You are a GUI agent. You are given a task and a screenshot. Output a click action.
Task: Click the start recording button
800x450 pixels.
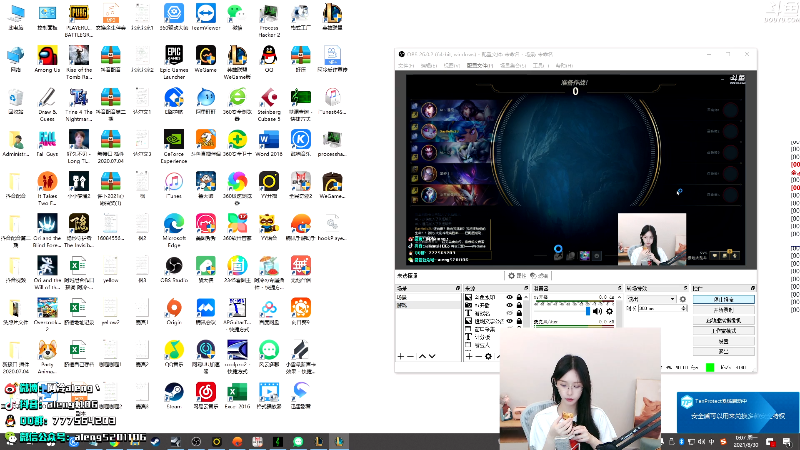(723, 310)
